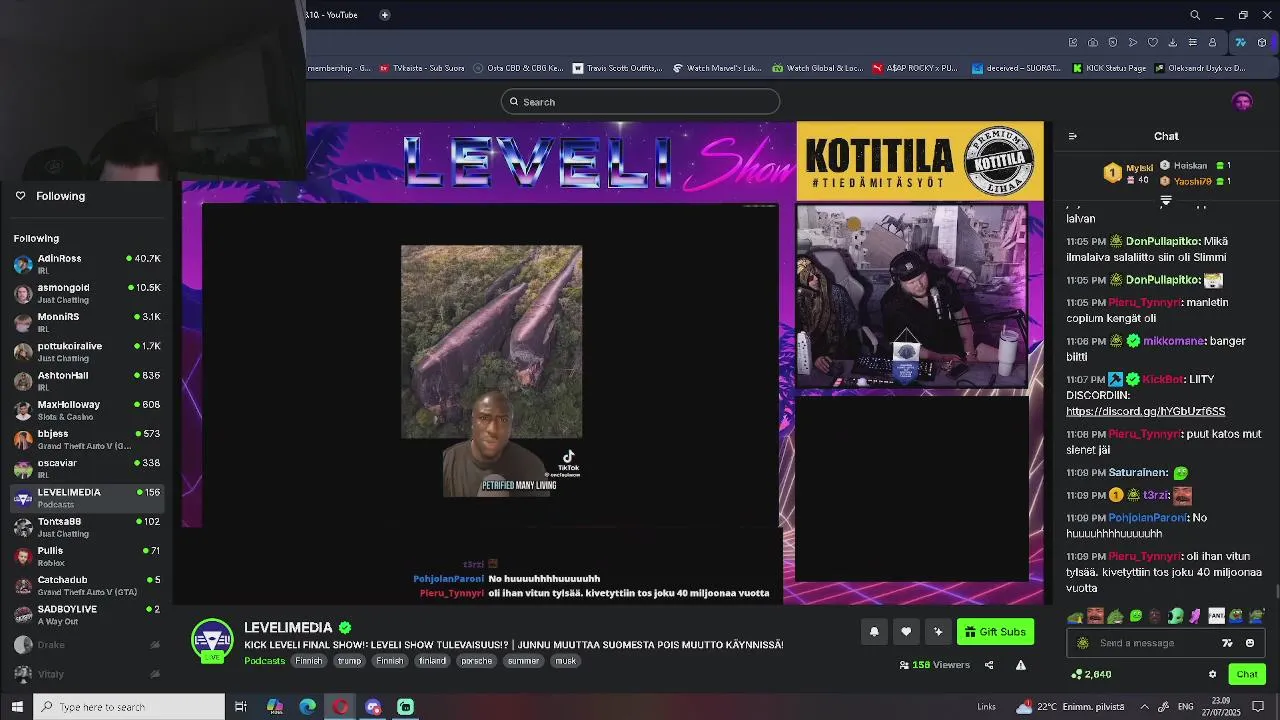This screenshot has width=1280, height=720.
Task: Open the browser extensions cube icon
Action: click(x=1262, y=42)
